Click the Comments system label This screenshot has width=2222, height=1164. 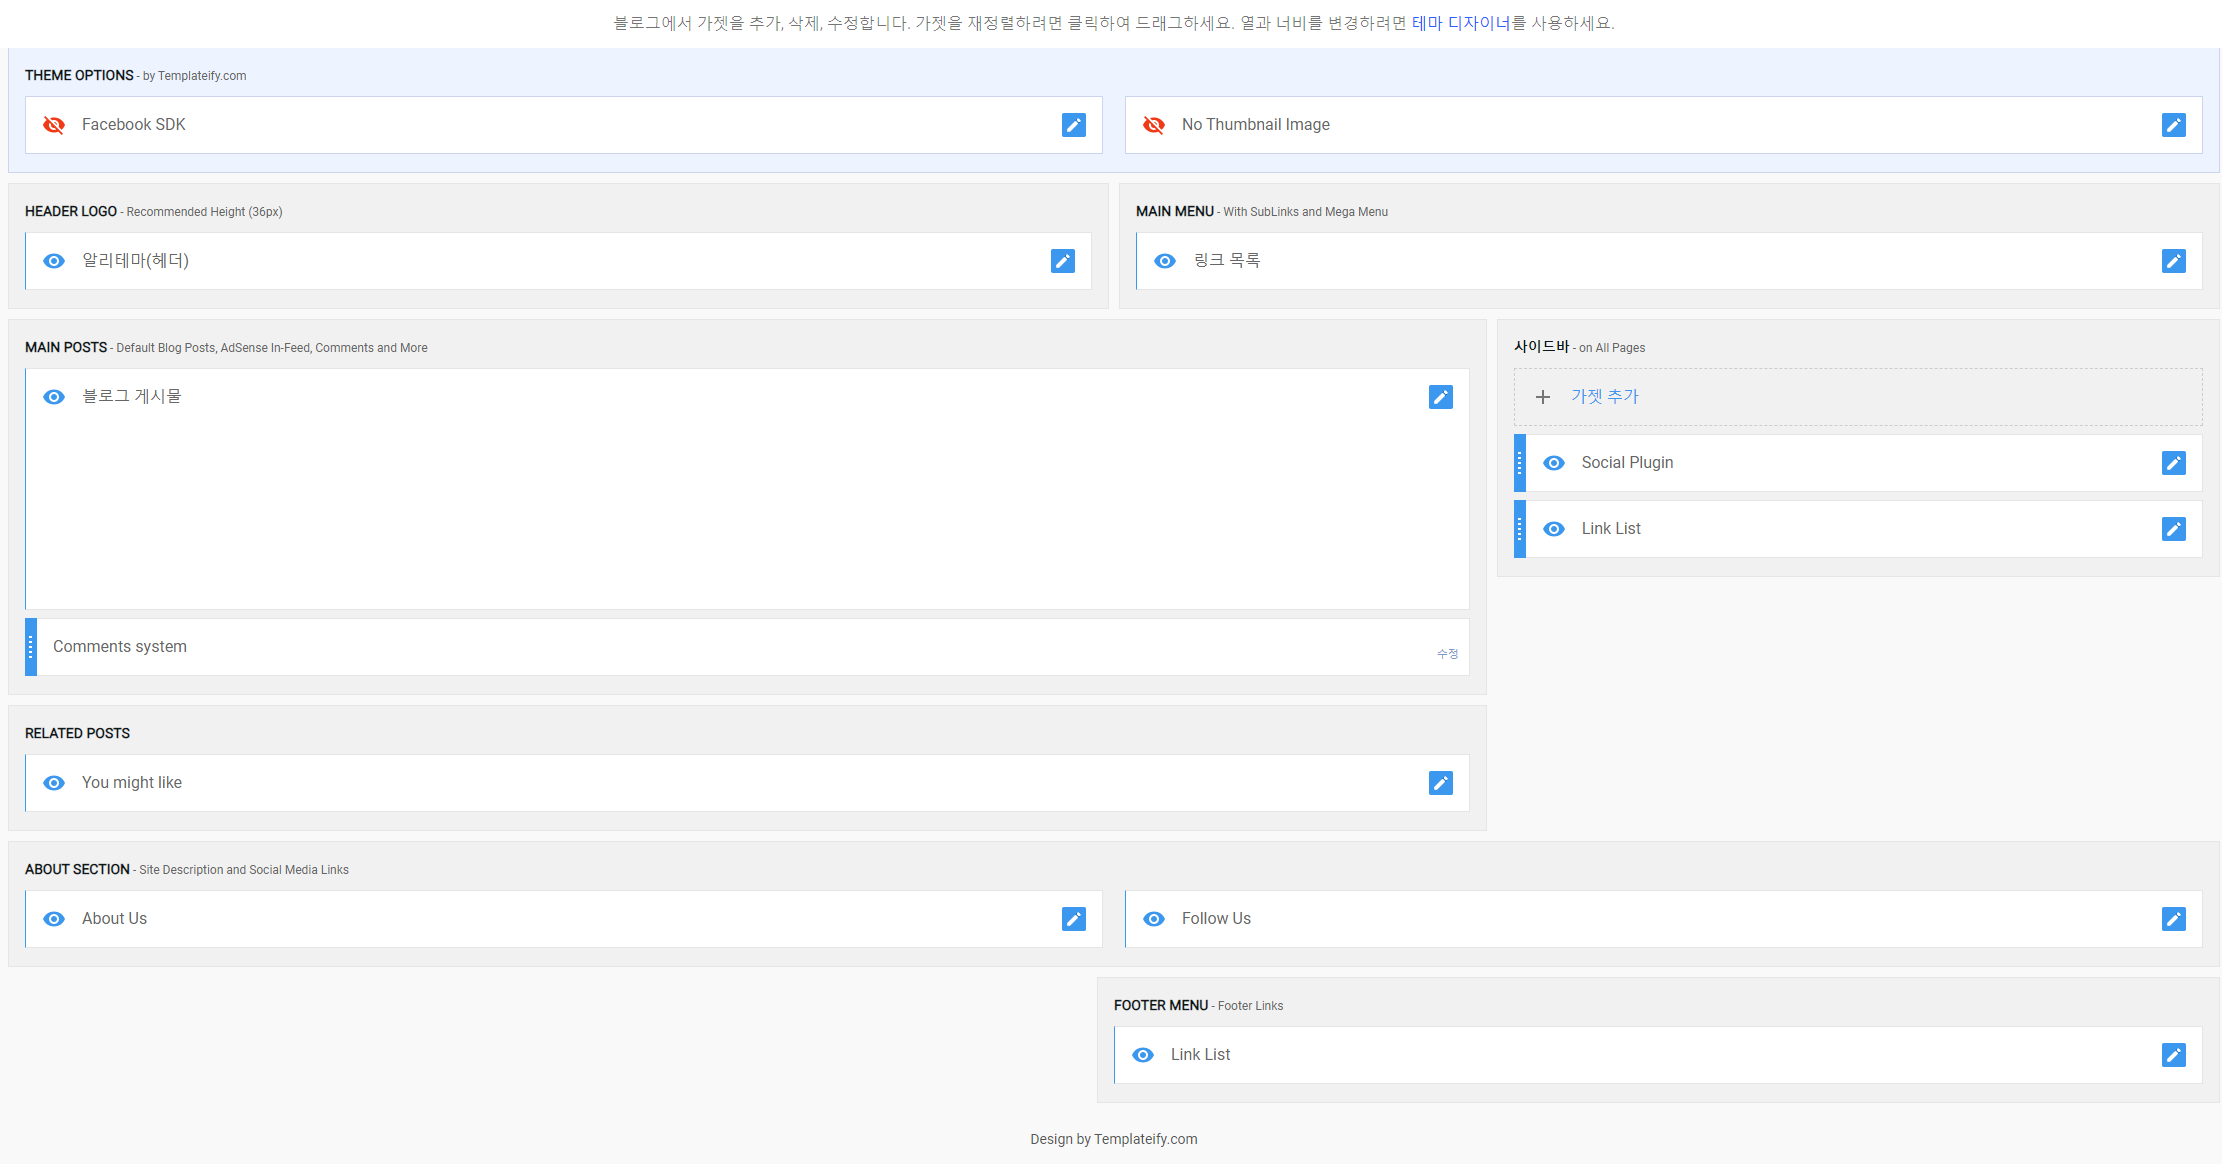[x=120, y=647]
